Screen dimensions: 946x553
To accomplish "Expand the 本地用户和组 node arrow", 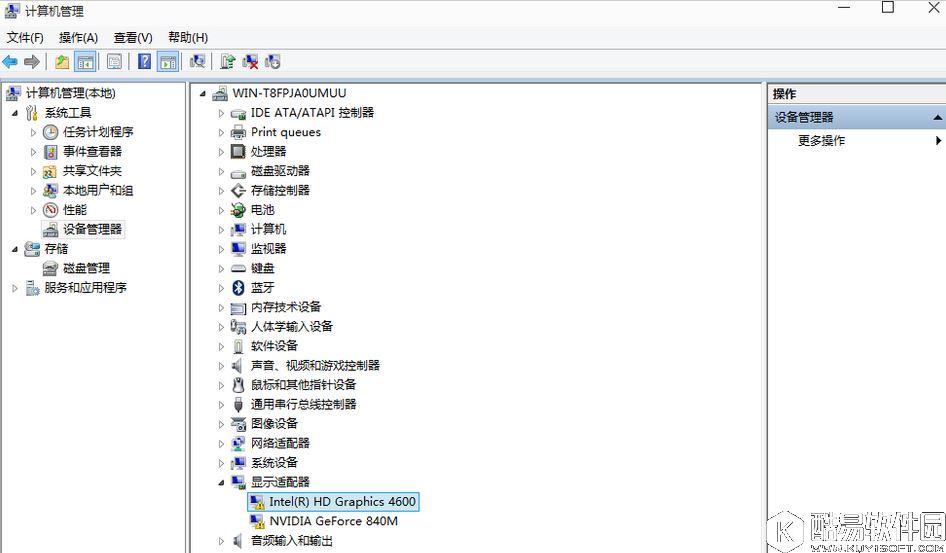I will [x=34, y=191].
